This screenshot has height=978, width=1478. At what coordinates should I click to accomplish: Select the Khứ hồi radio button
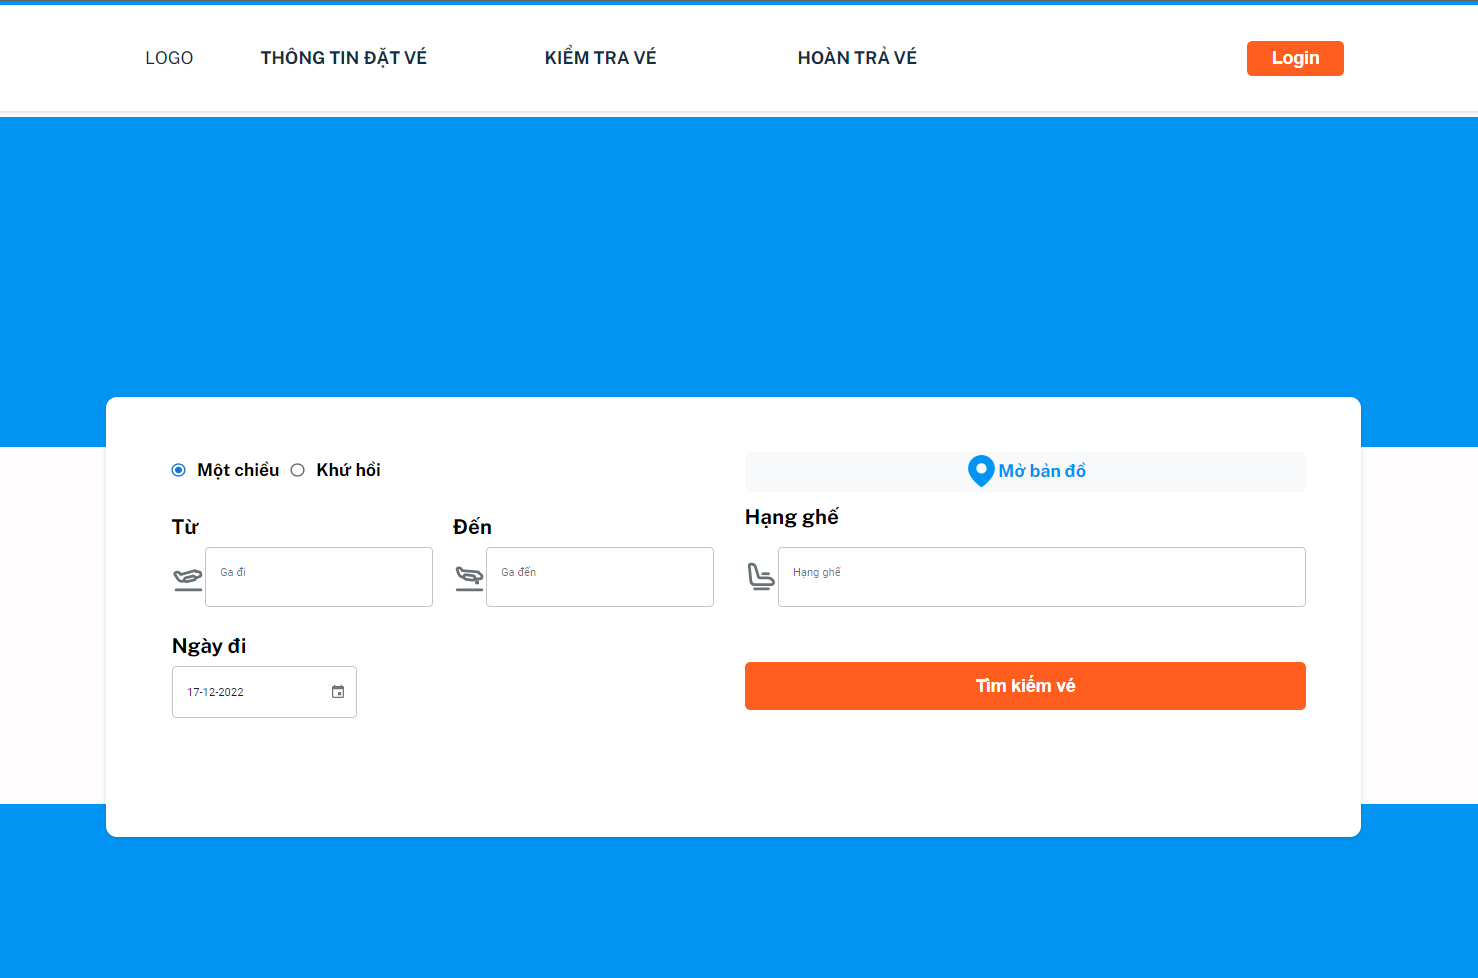pyautogui.click(x=297, y=469)
